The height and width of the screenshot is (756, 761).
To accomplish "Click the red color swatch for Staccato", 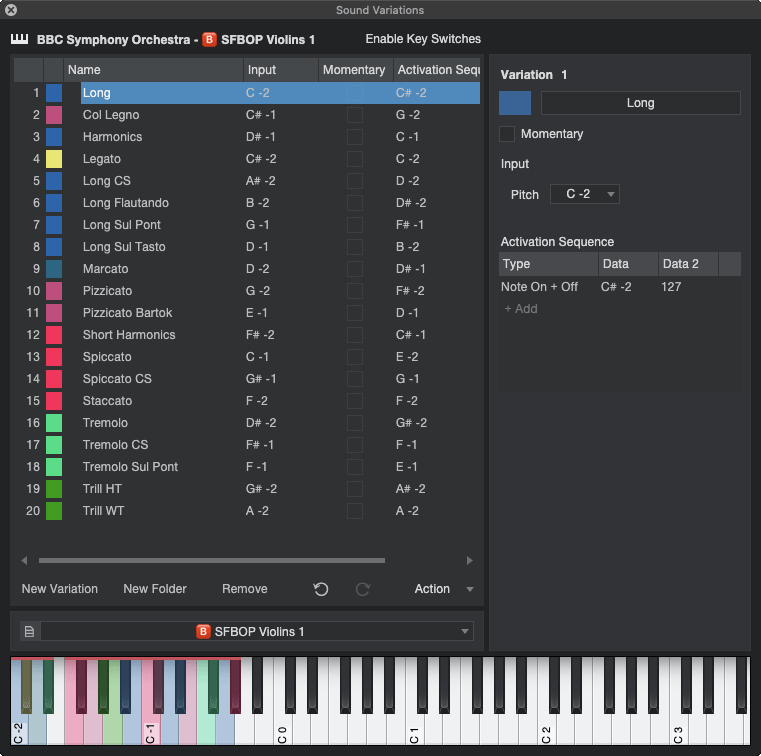I will point(54,401).
